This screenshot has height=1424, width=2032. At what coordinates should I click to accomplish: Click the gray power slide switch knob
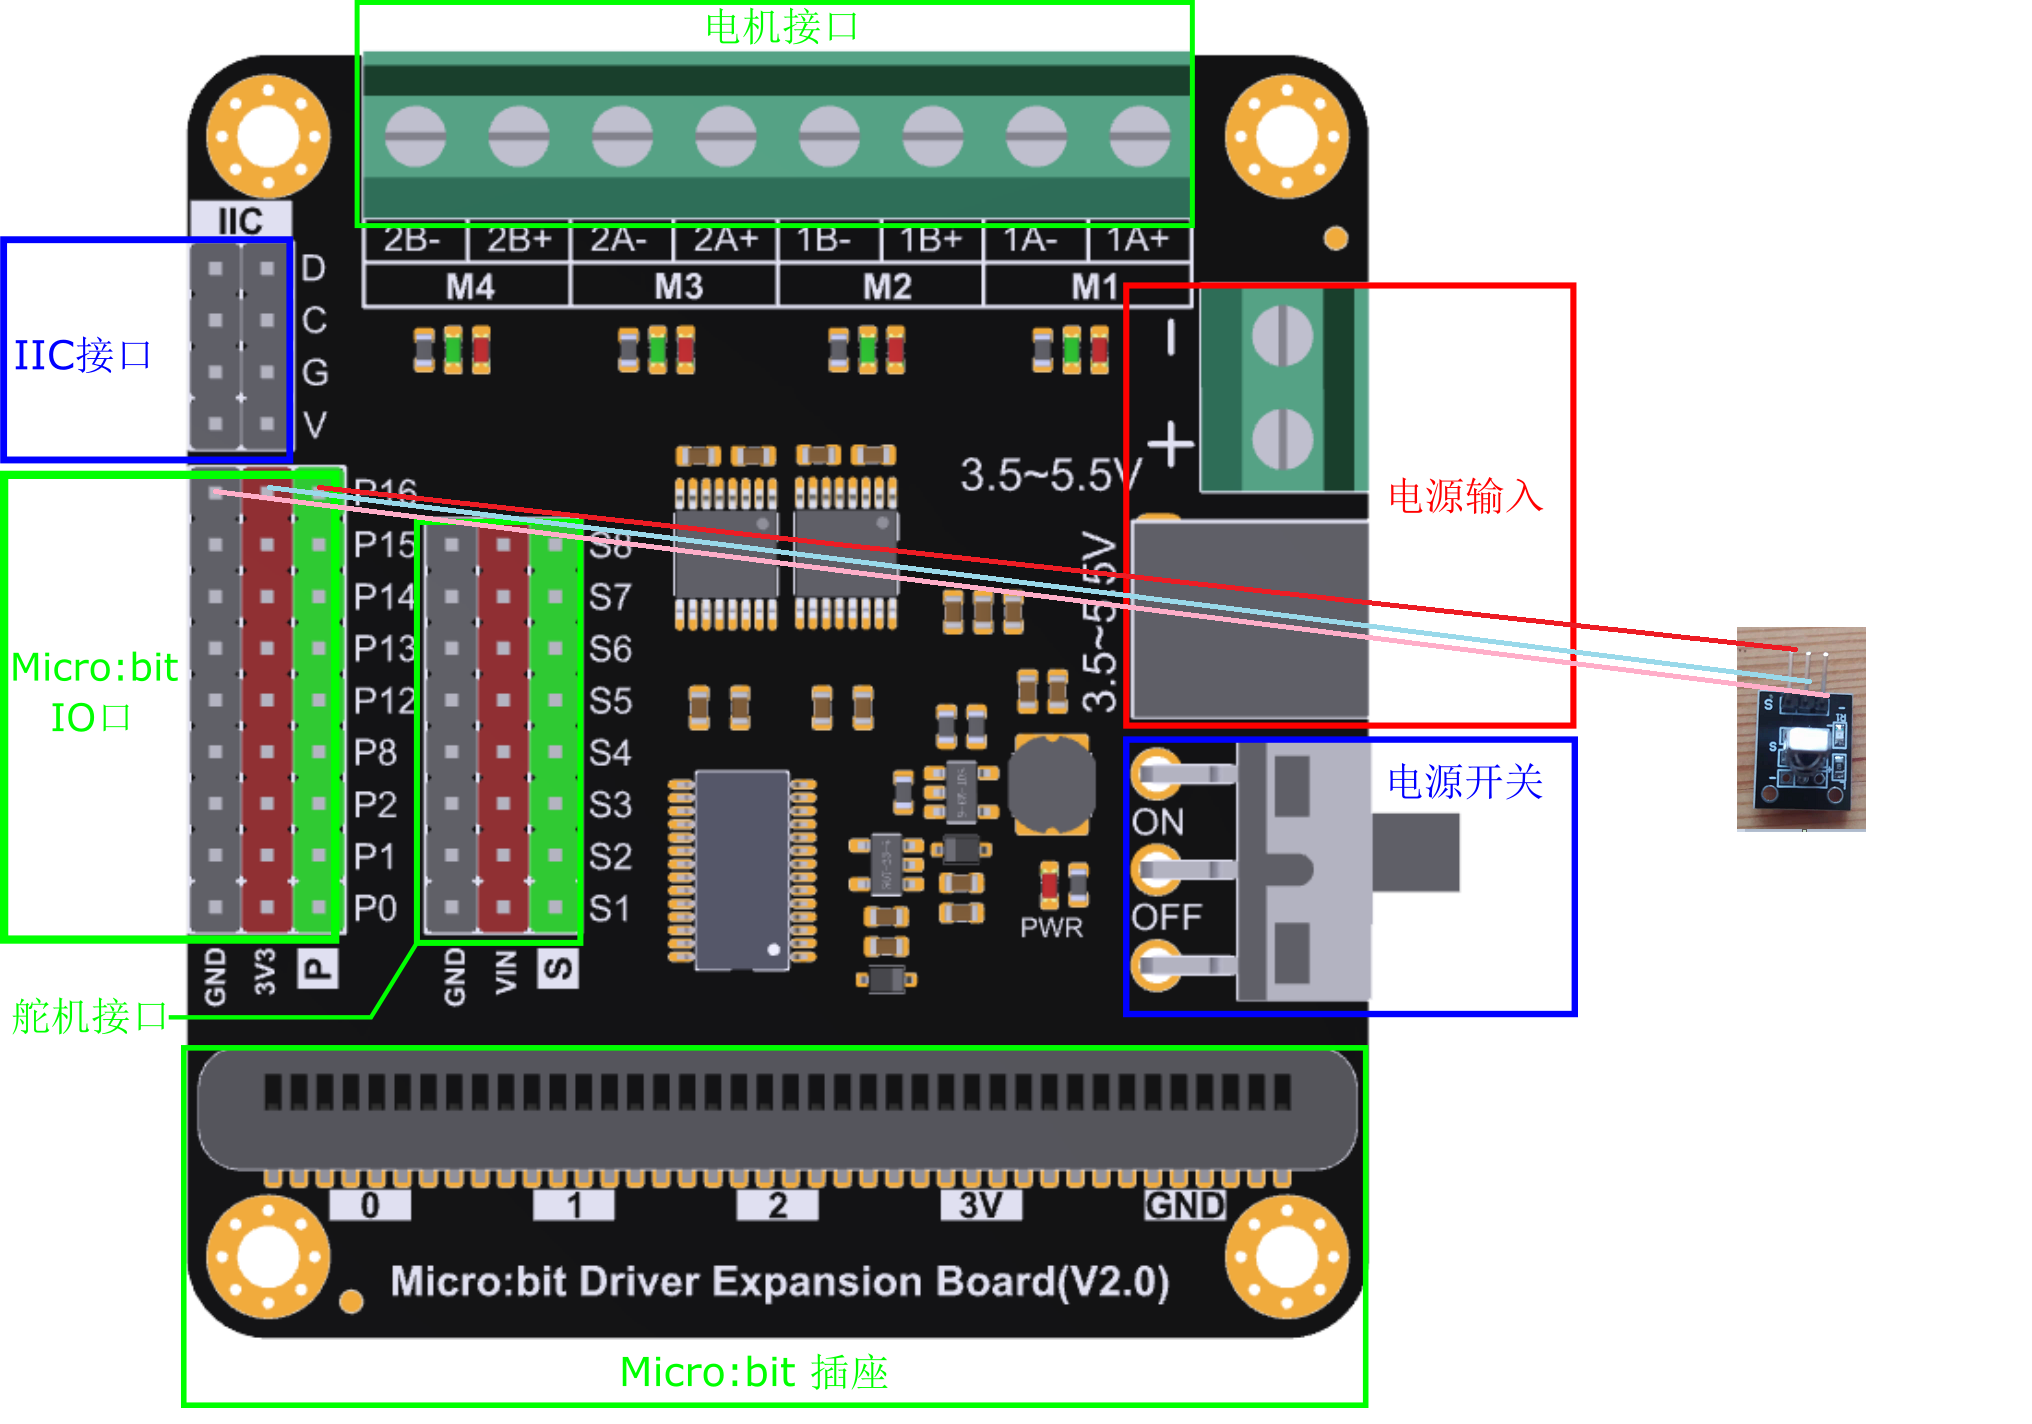coord(1415,853)
